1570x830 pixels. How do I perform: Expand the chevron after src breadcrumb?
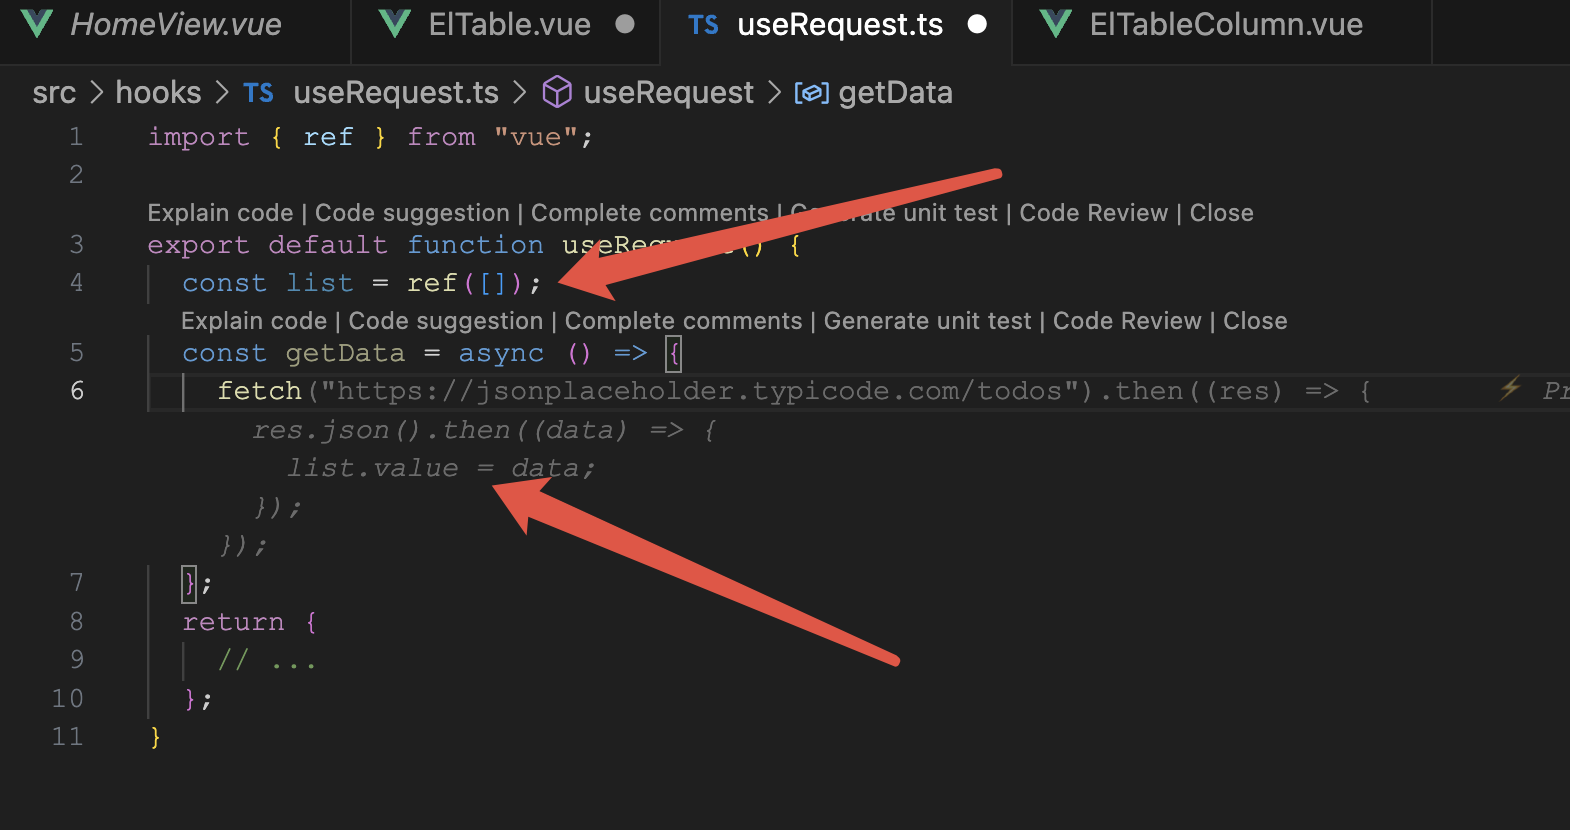[x=97, y=93]
